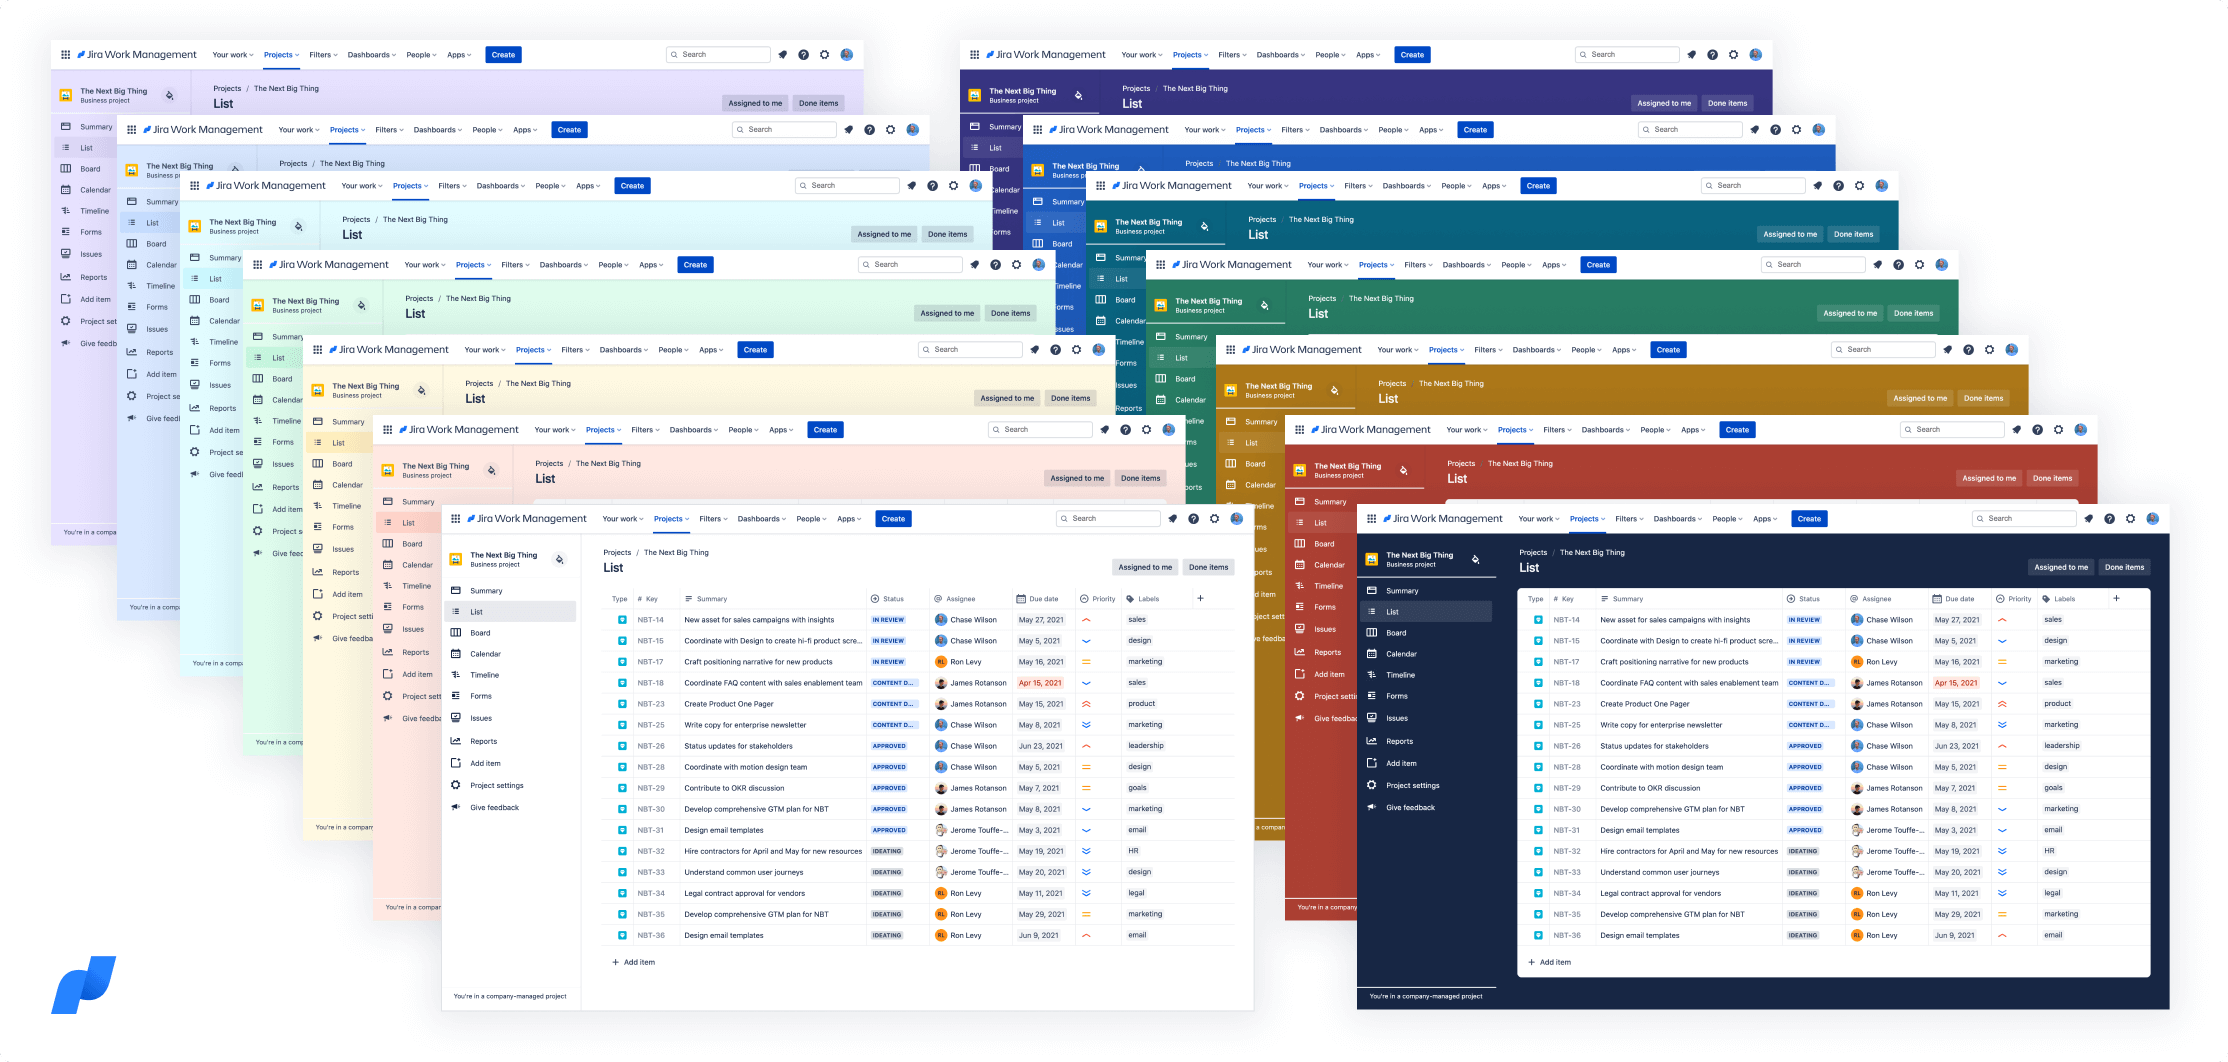Image resolution: width=2228 pixels, height=1062 pixels.
Task: Expand Projects dropdown in white-themed window
Action: [x=671, y=519]
